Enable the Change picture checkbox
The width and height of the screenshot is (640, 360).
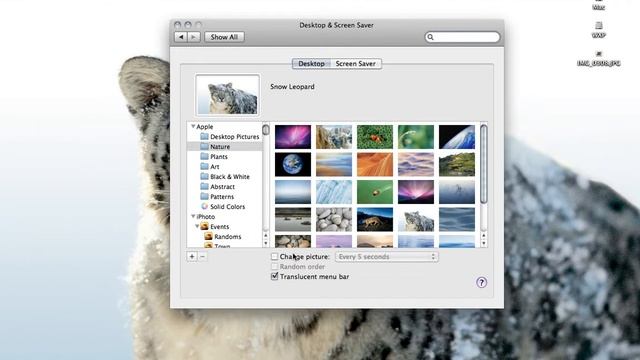click(x=275, y=256)
